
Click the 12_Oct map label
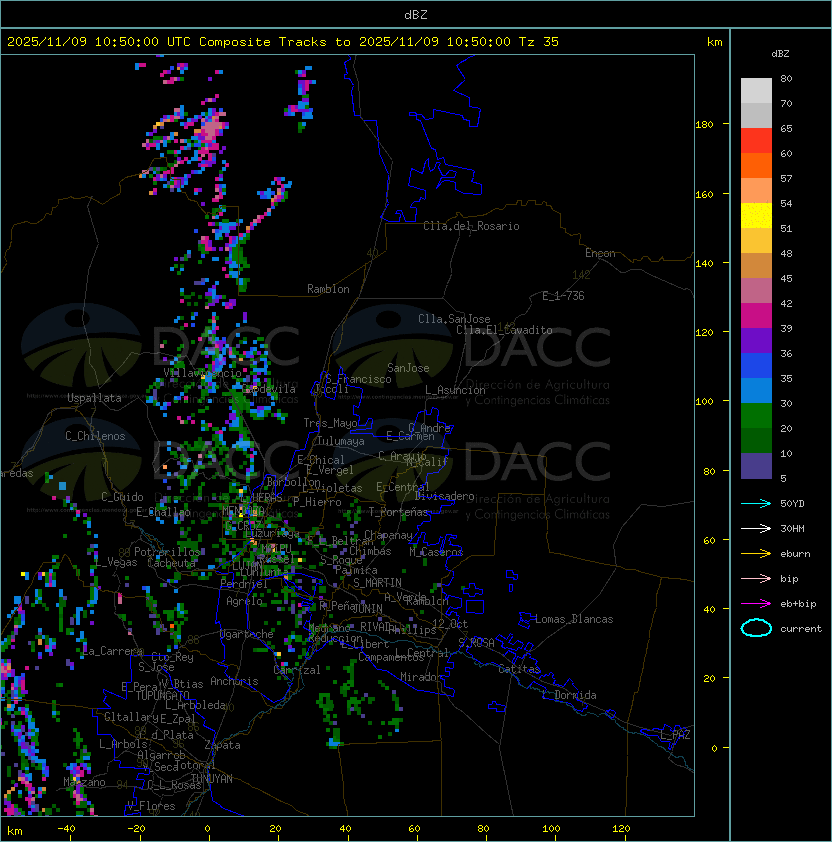[450, 624]
